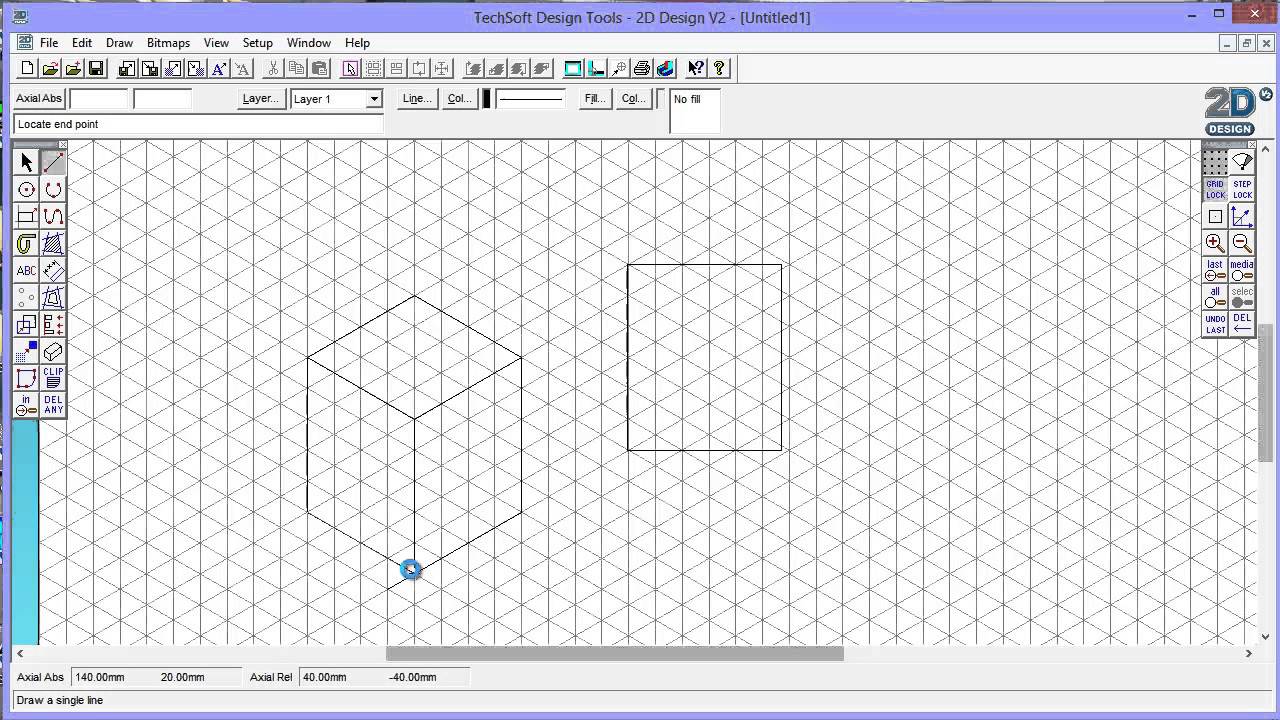Click the context help arrow-question icon
Screen dimensions: 1280x720
tap(695, 68)
